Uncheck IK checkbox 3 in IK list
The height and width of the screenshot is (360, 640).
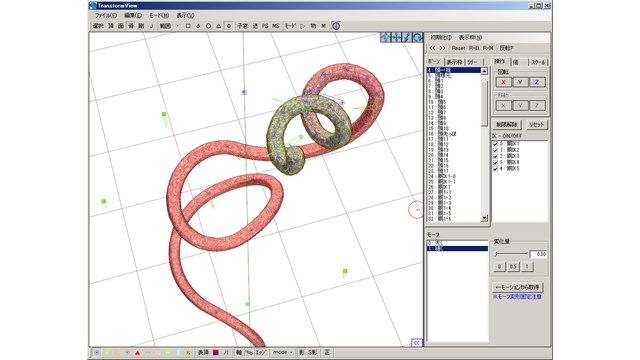tap(495, 162)
